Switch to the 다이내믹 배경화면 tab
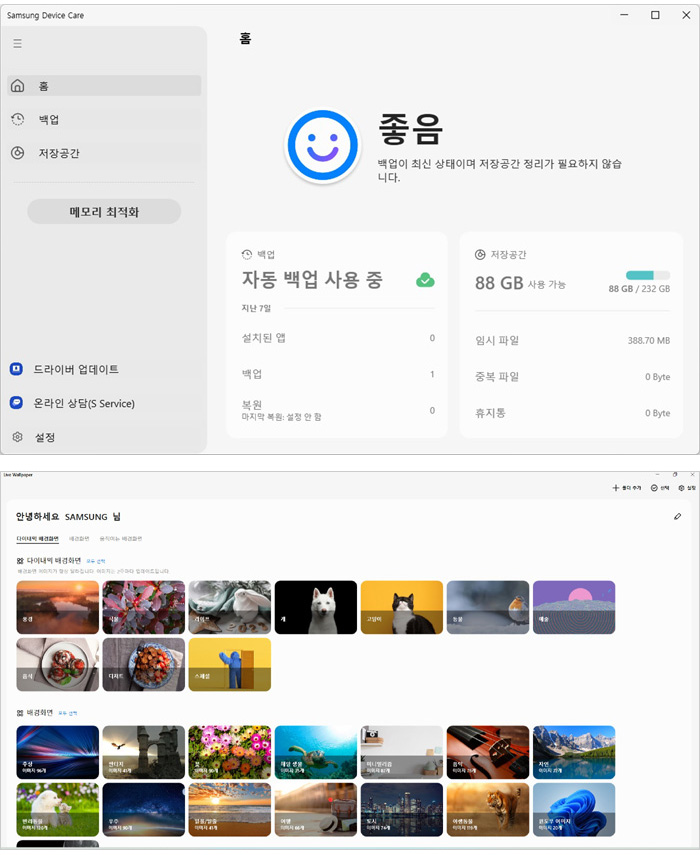This screenshot has height=855, width=700. pyautogui.click(x=37, y=539)
